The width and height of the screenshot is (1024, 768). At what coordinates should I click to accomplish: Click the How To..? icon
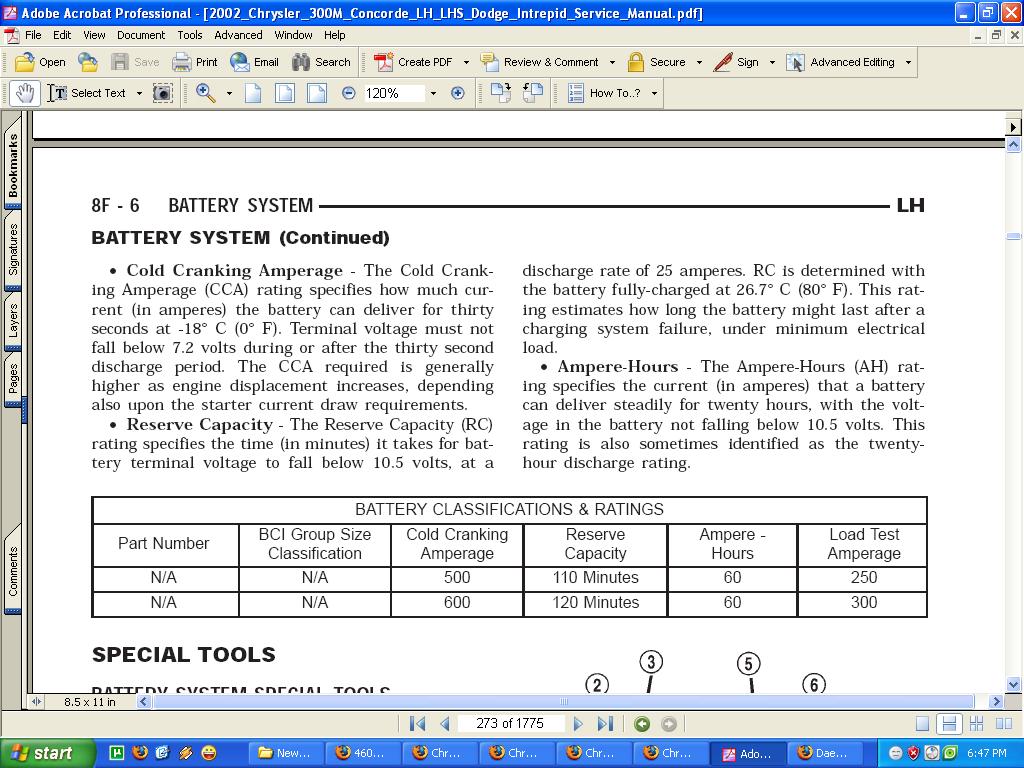(x=575, y=93)
